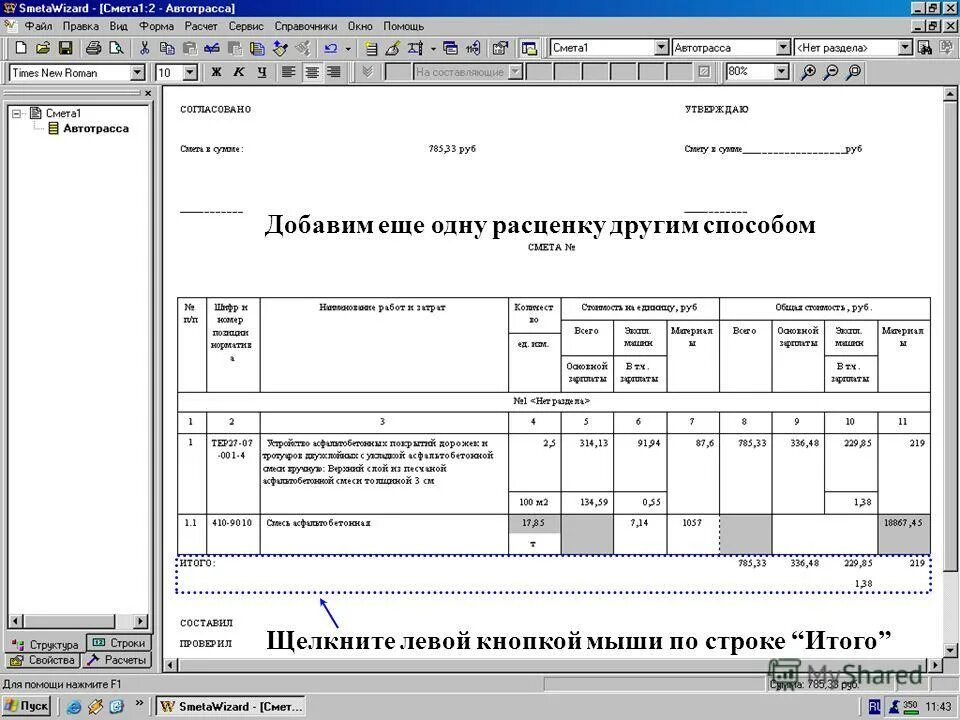Align text center
960x720 pixels.
[x=312, y=72]
